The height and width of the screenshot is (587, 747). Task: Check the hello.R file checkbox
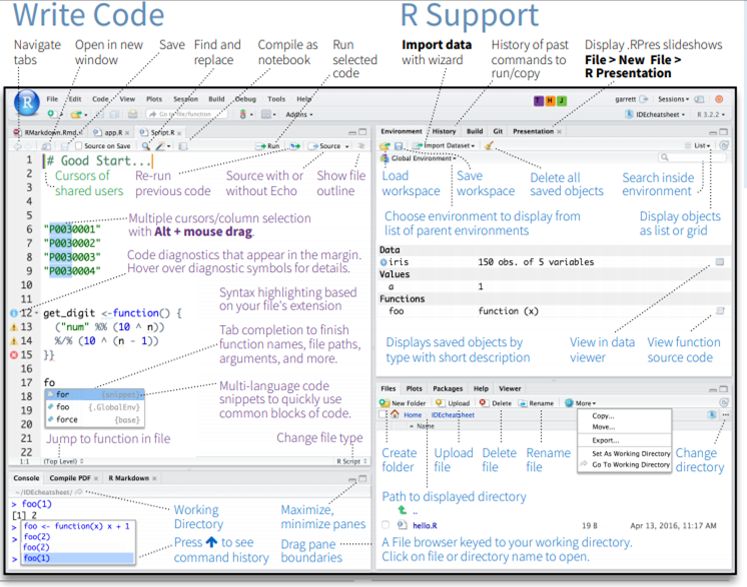(386, 525)
